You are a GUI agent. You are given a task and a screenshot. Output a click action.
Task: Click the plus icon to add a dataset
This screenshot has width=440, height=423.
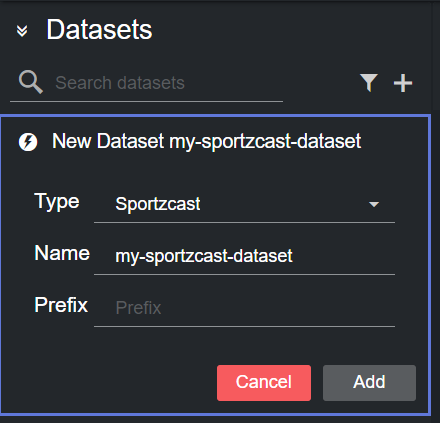(x=403, y=83)
